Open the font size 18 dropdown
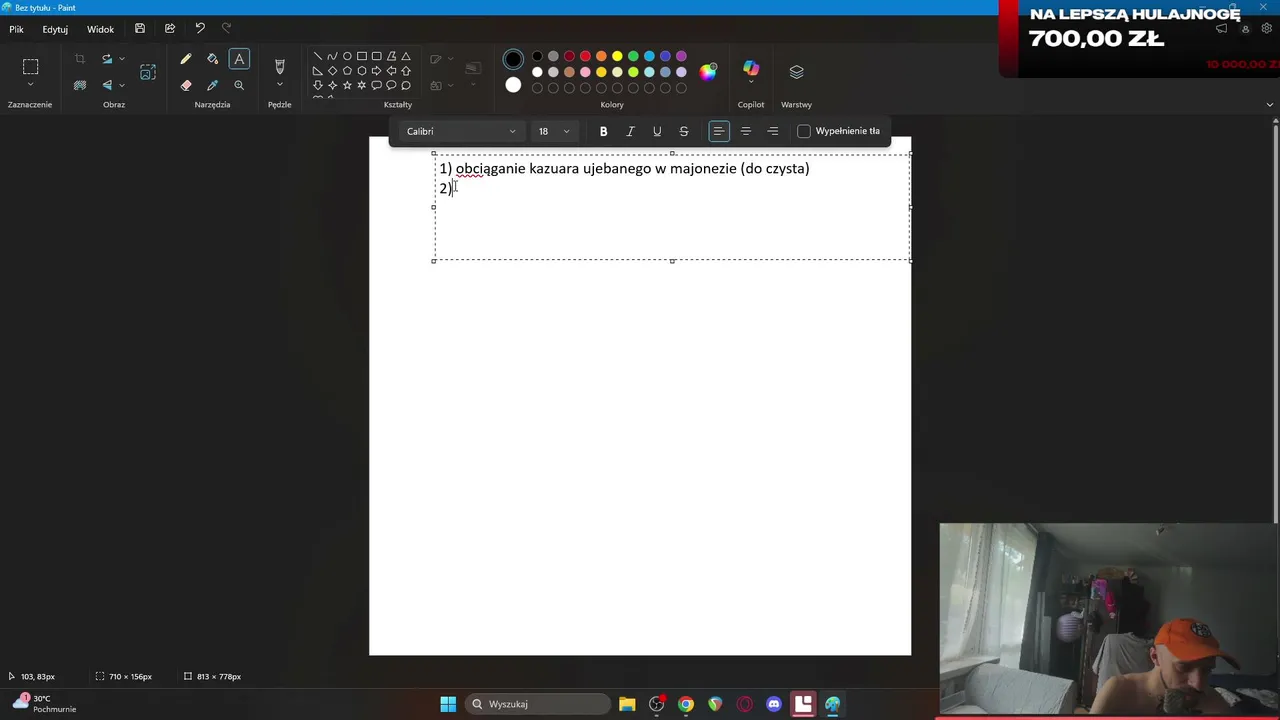This screenshot has height=720, width=1280. pos(554,131)
